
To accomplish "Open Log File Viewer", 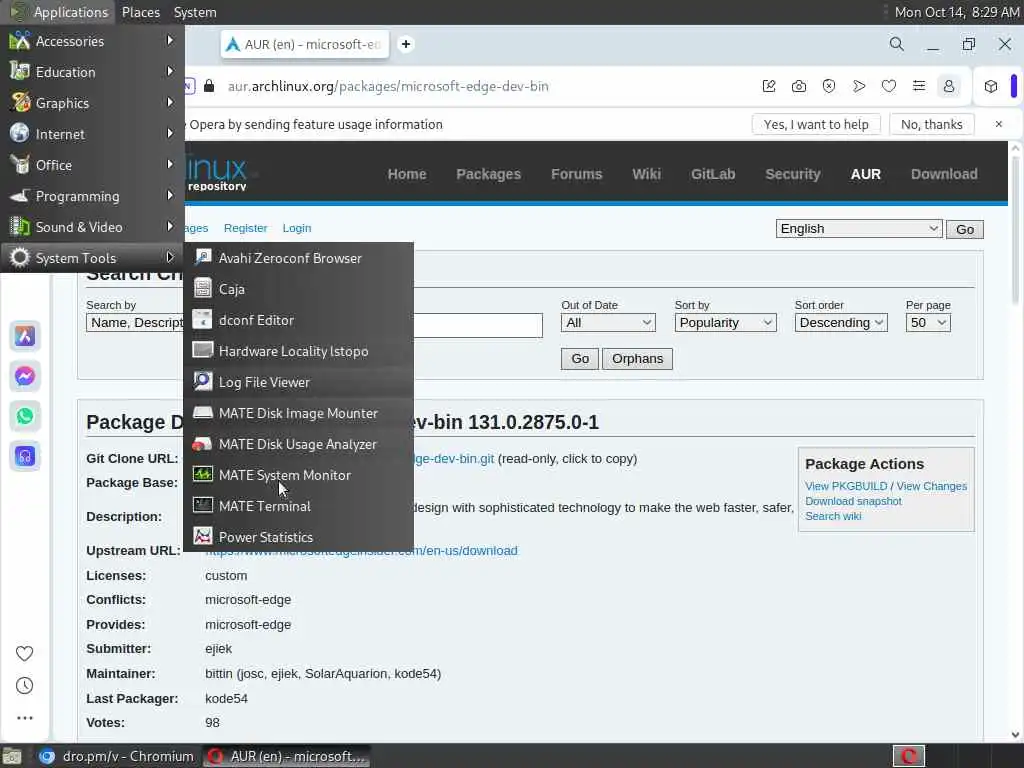I will pos(298,382).
